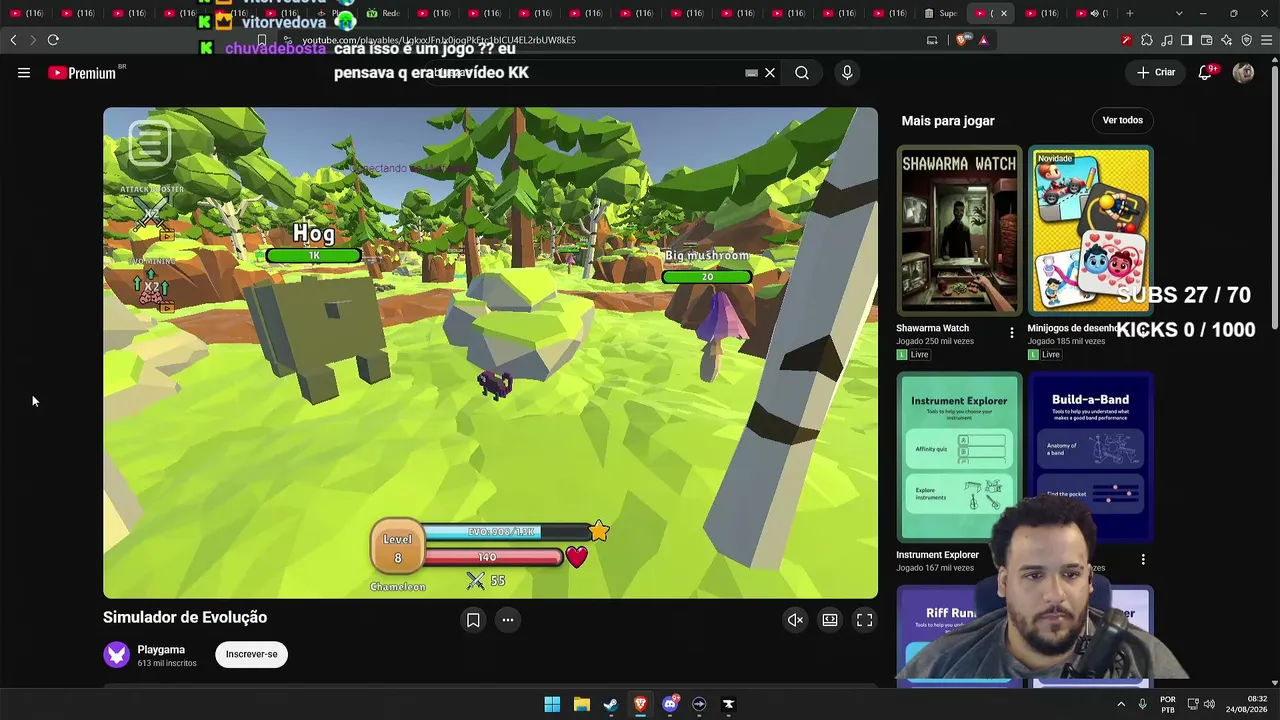
Task: Open the Brave VPN shield icon
Action: [x=1247, y=40]
